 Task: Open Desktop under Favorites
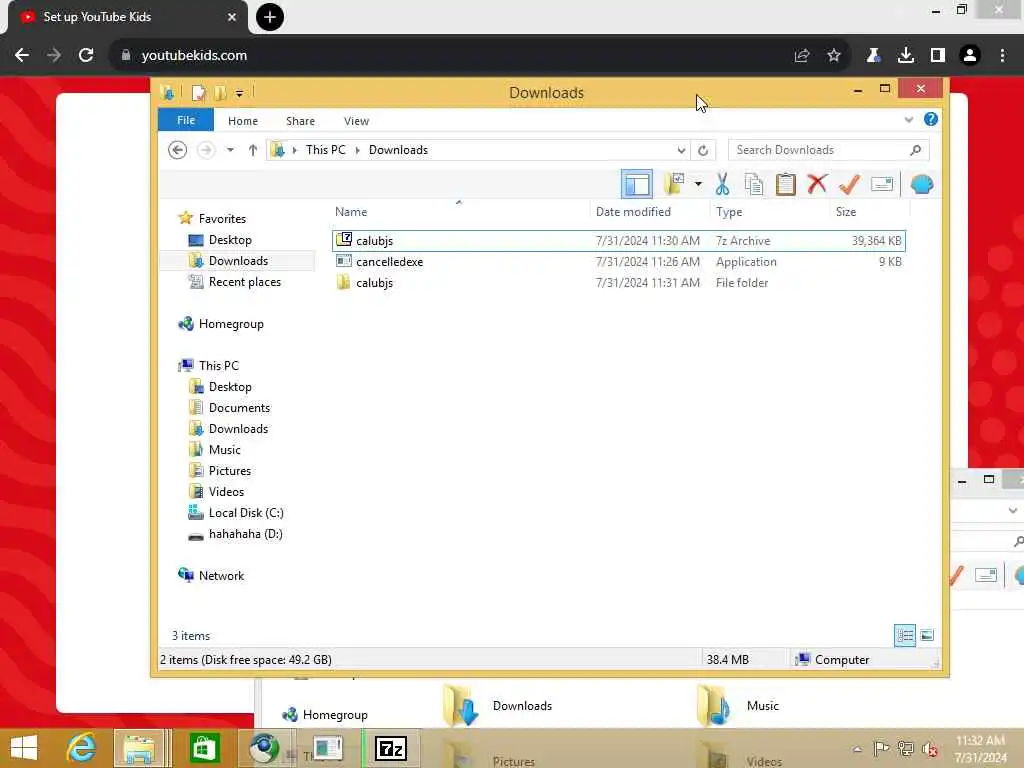pyautogui.click(x=230, y=240)
